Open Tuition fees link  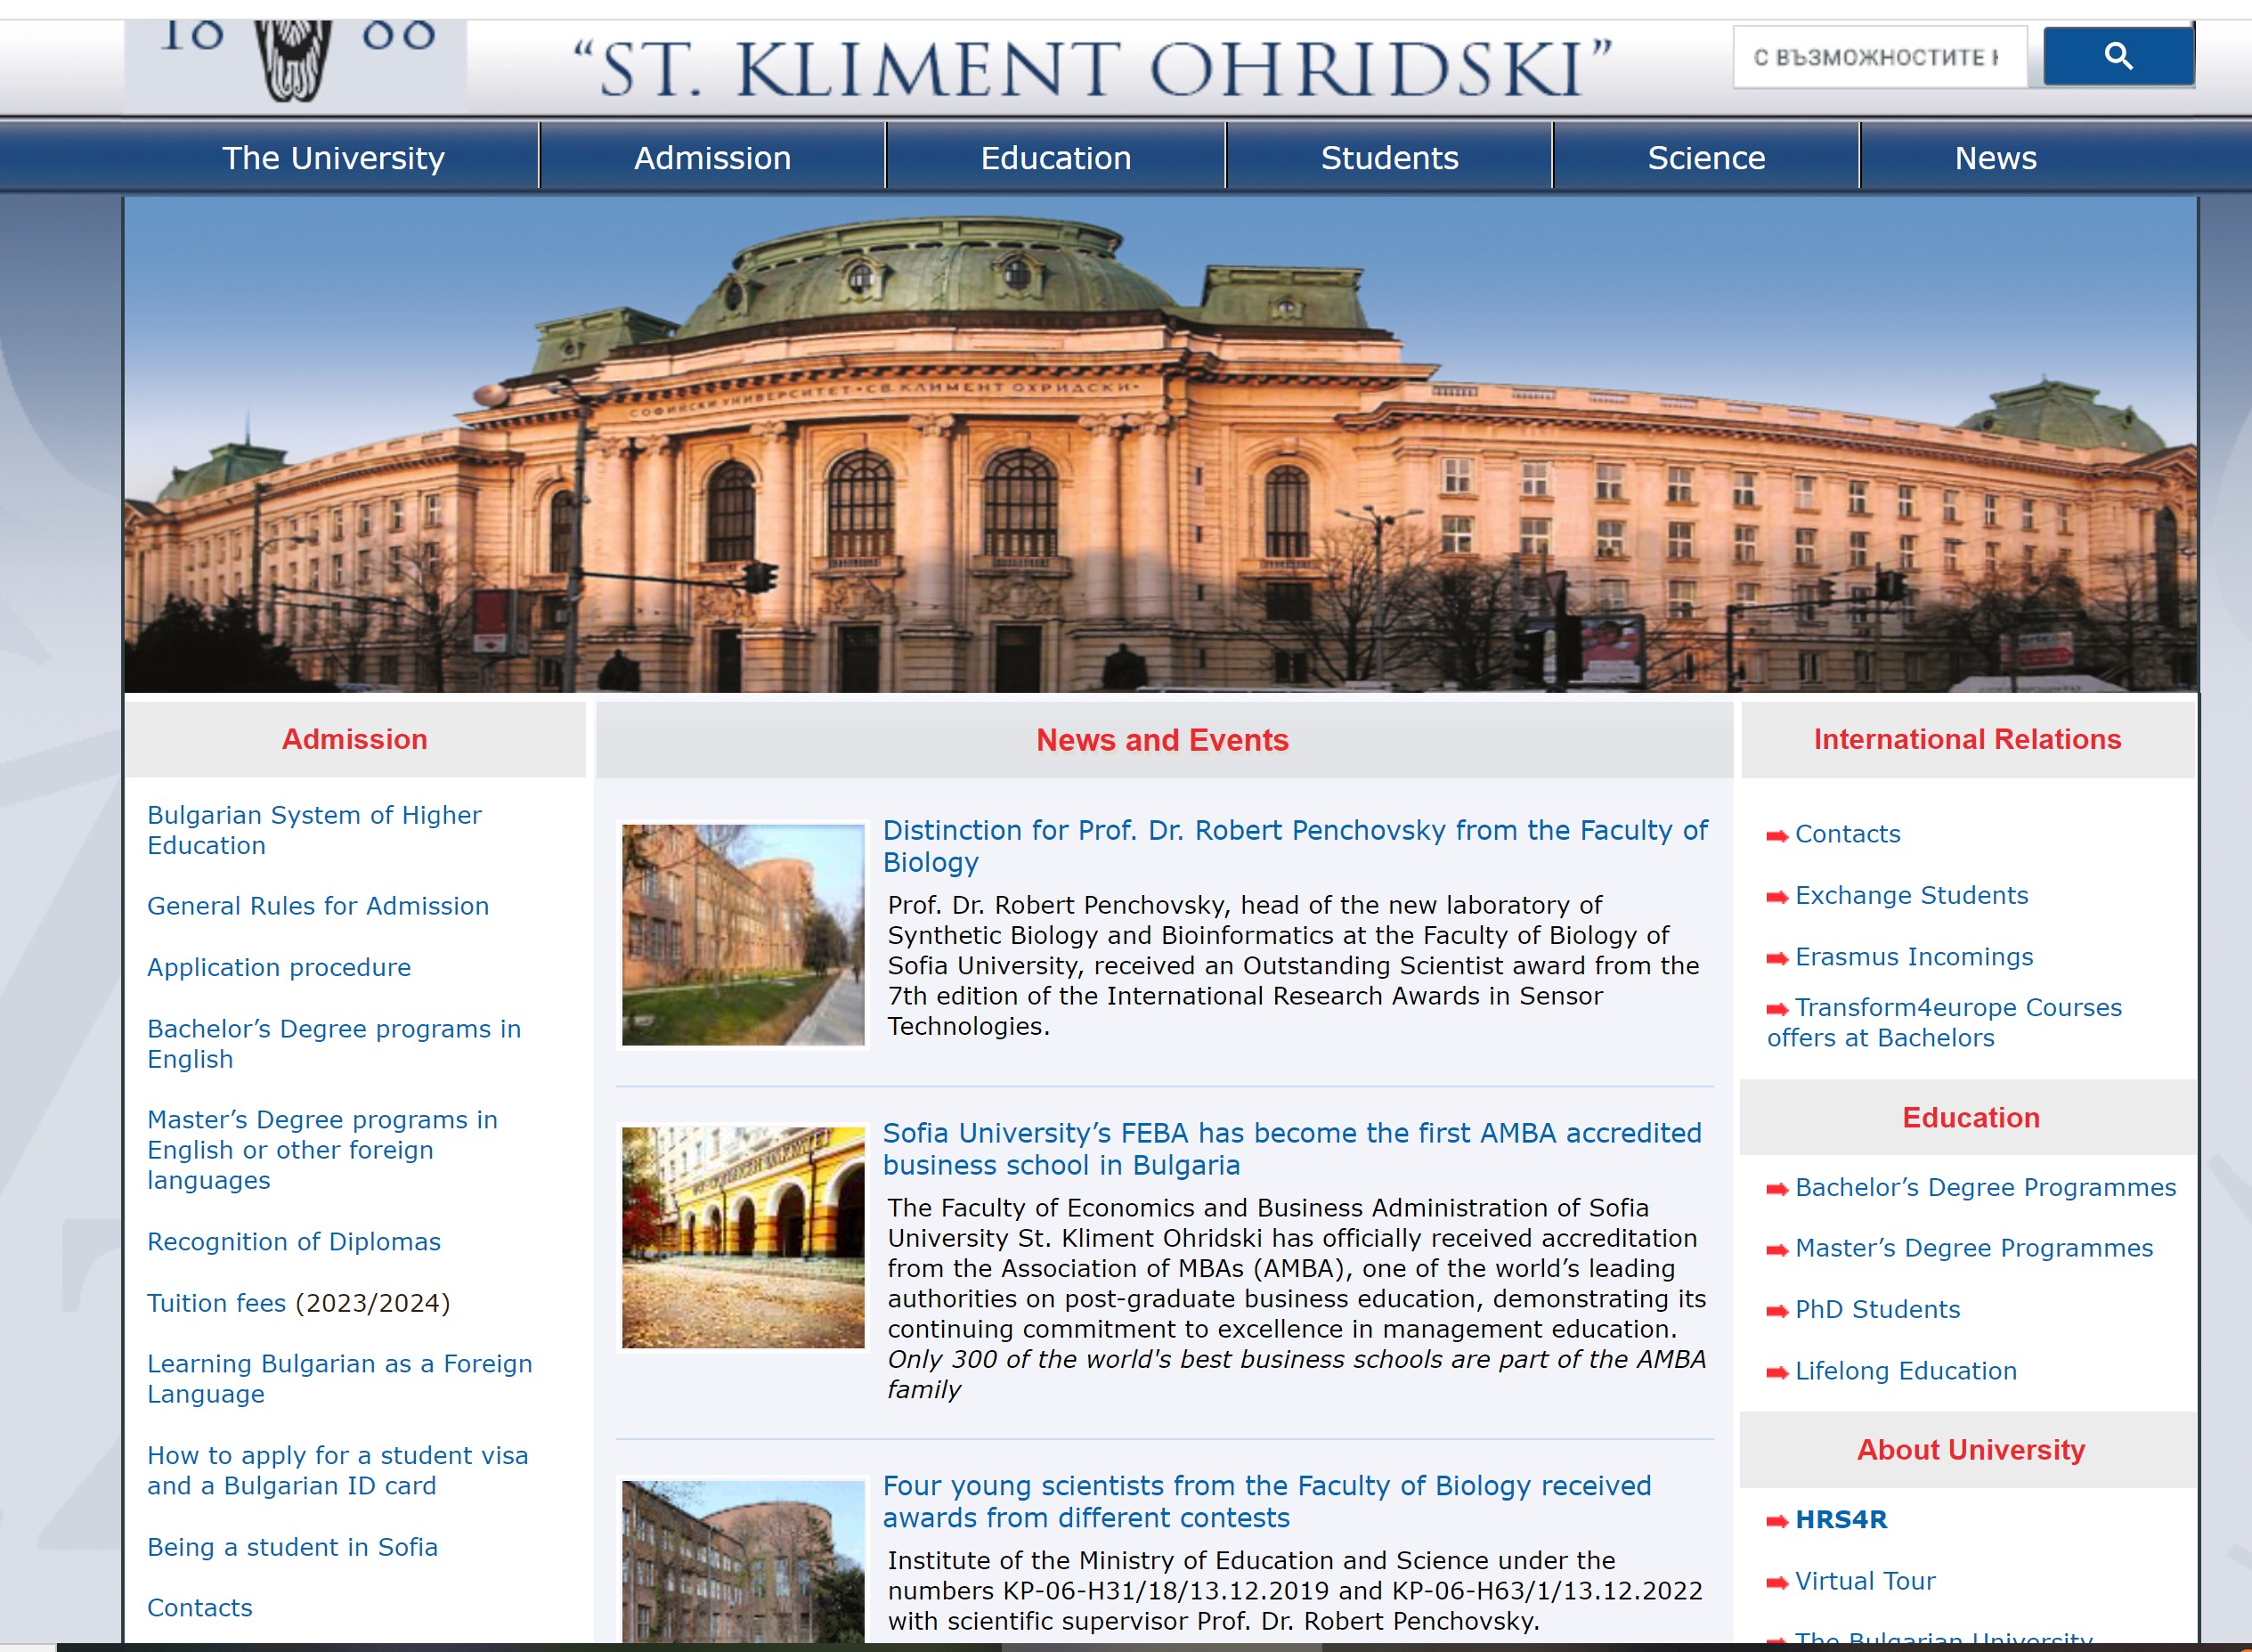[x=216, y=1303]
